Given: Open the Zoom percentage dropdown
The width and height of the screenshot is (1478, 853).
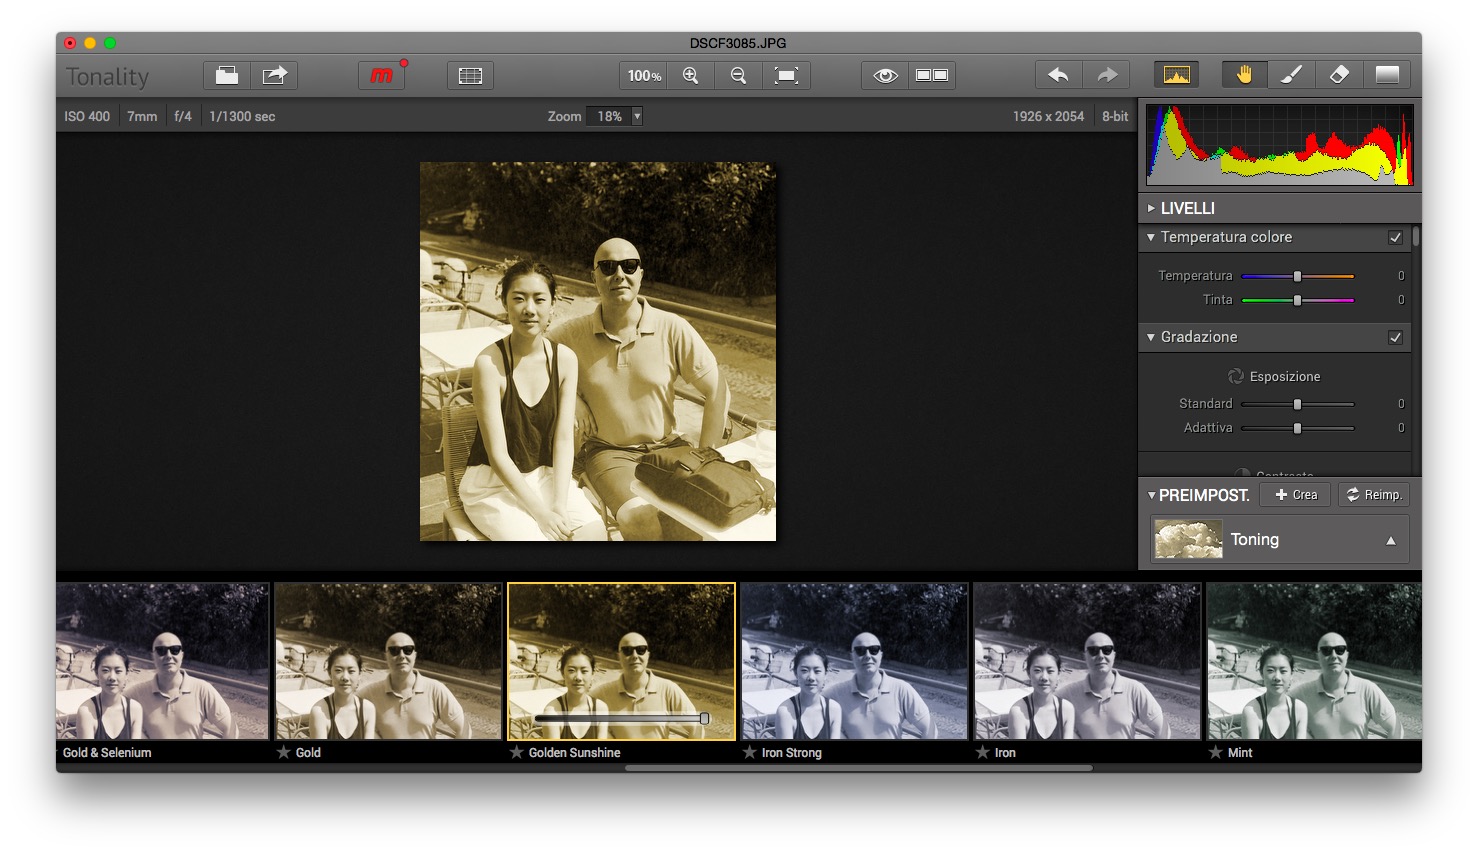Looking at the screenshot, I should tap(636, 116).
